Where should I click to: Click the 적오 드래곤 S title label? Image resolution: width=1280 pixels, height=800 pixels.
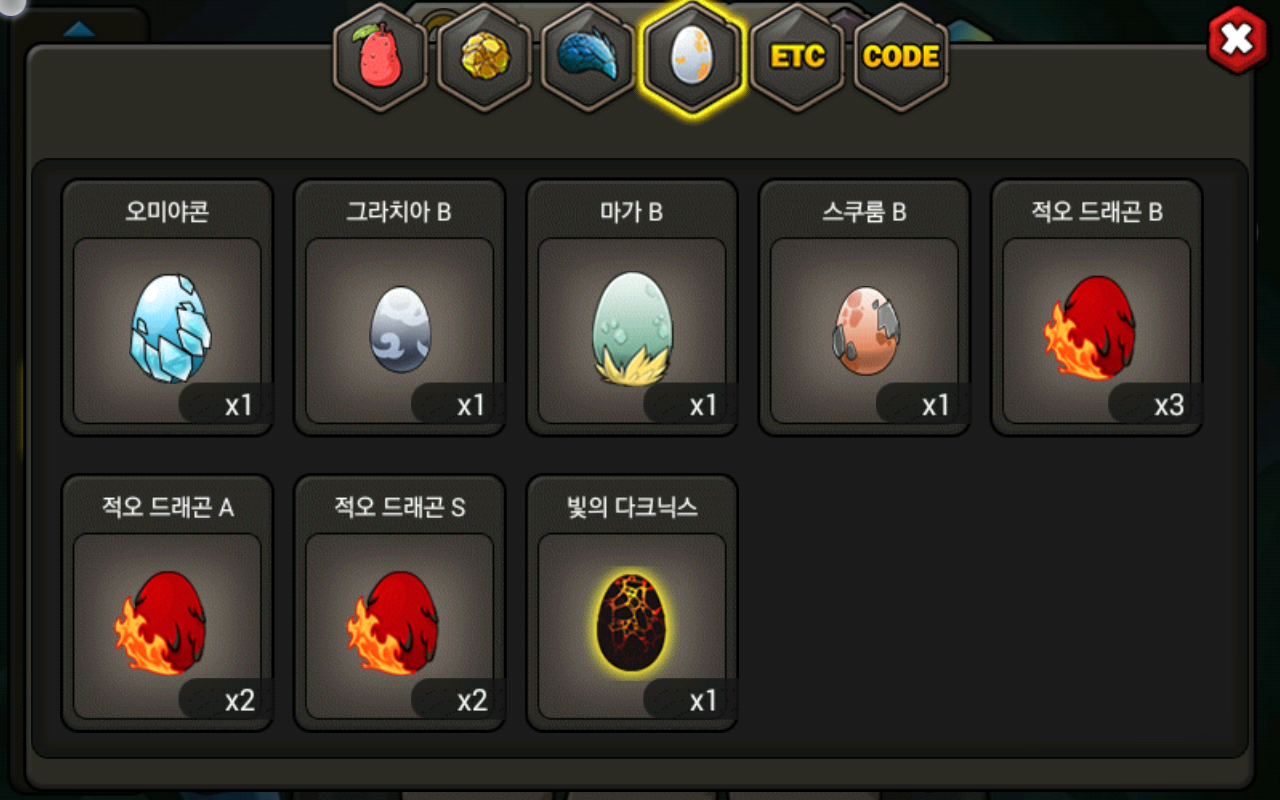399,507
